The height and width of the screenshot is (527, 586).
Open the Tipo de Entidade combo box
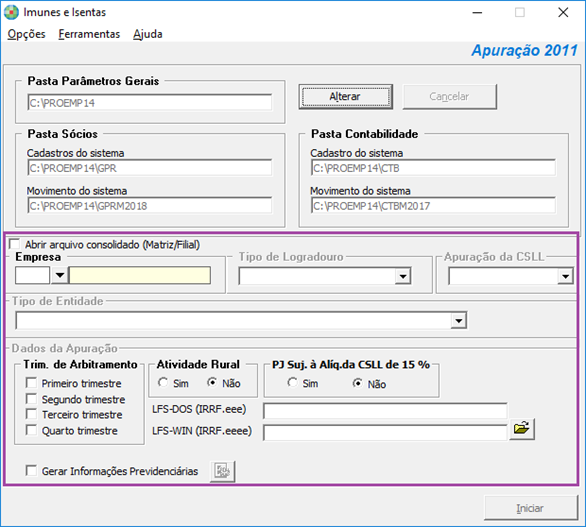459,321
